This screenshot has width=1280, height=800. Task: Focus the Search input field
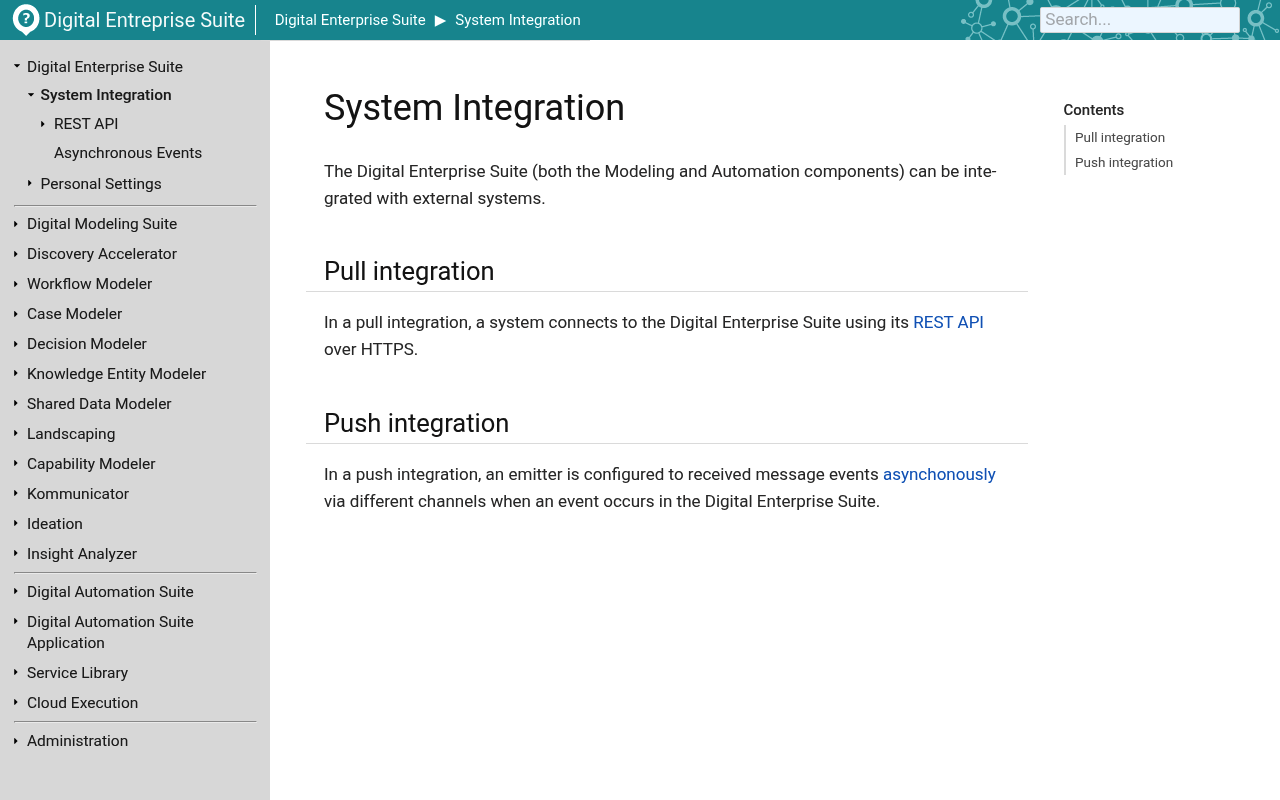point(1140,20)
